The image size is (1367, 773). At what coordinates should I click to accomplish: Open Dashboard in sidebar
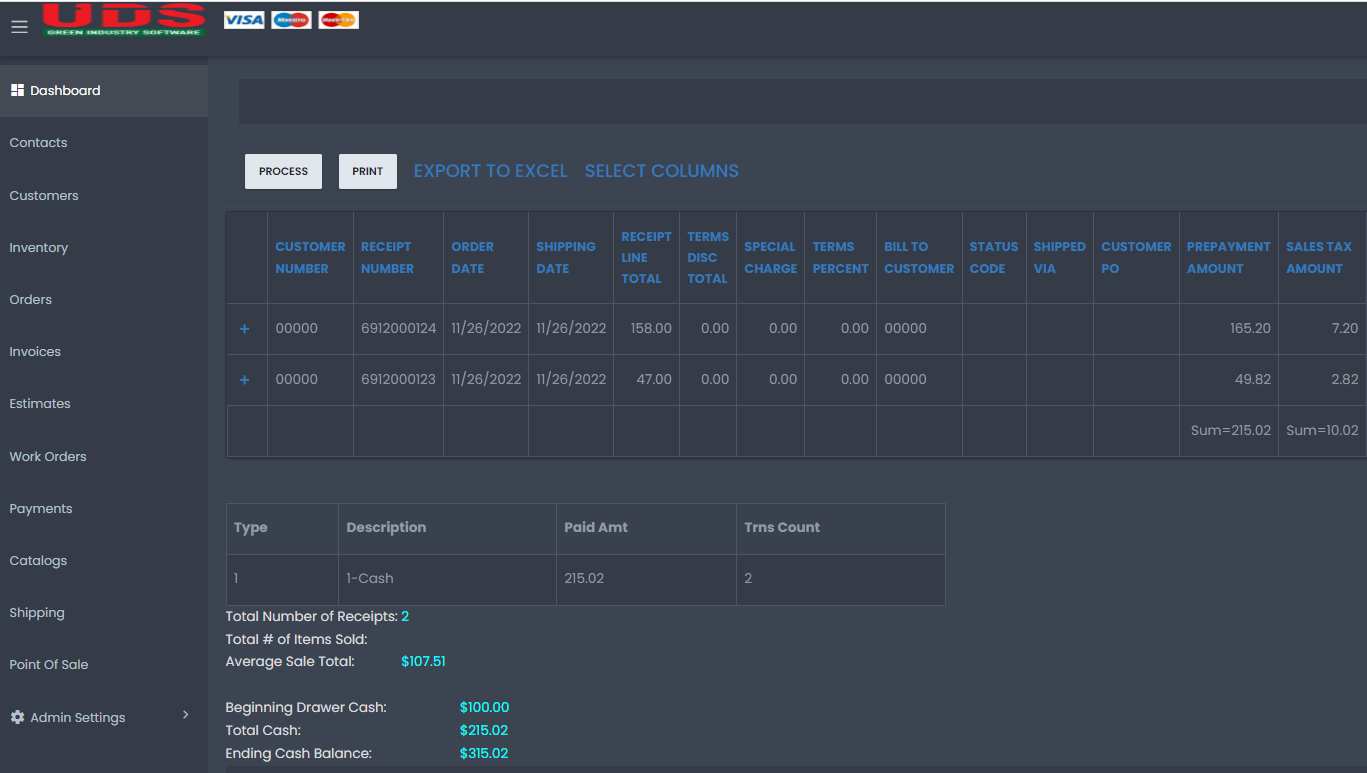104,90
